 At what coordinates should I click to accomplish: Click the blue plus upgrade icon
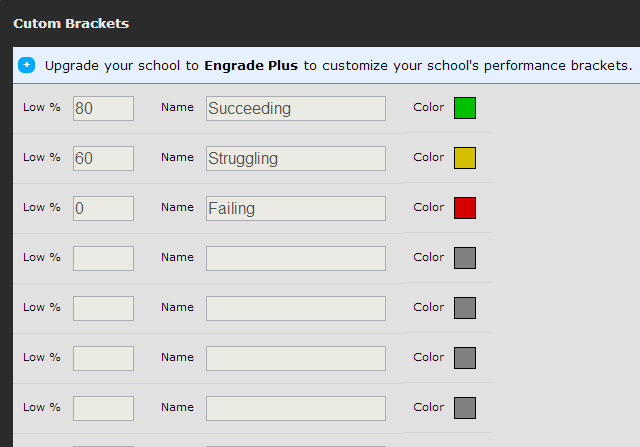[x=27, y=65]
